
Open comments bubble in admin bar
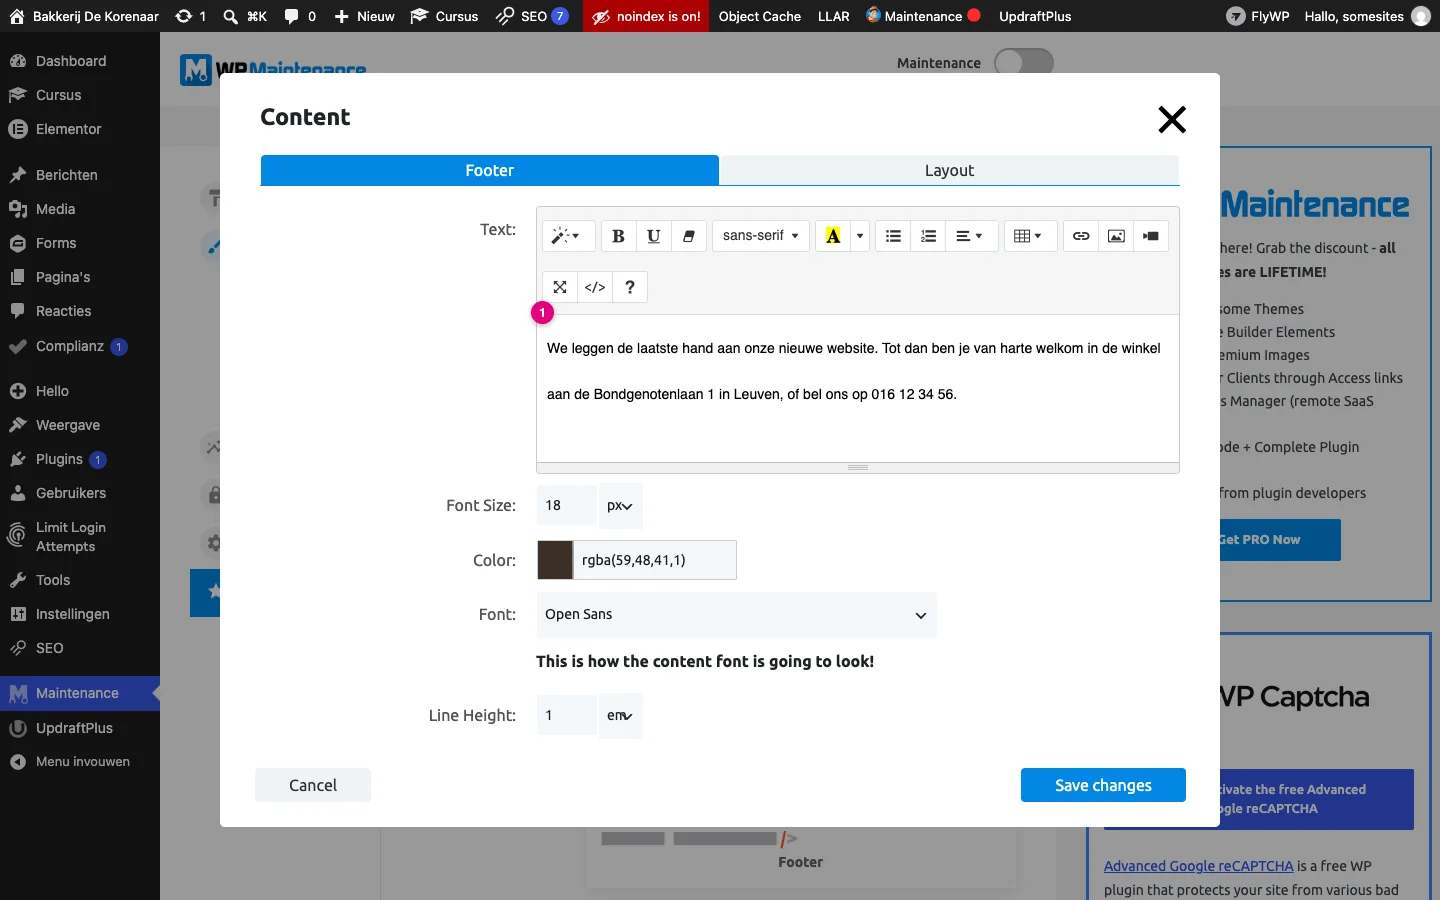pyautogui.click(x=300, y=16)
